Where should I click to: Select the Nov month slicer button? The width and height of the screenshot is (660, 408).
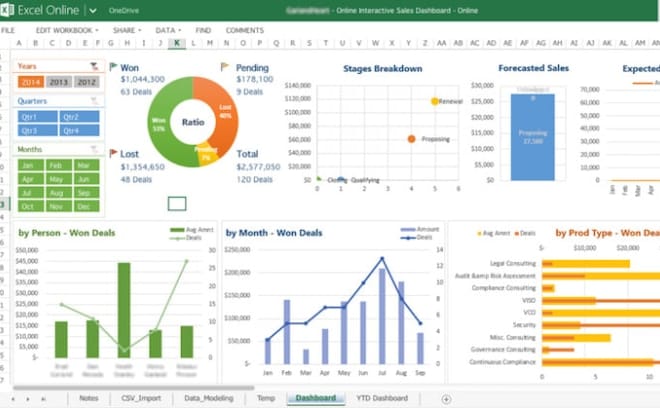(x=59, y=206)
